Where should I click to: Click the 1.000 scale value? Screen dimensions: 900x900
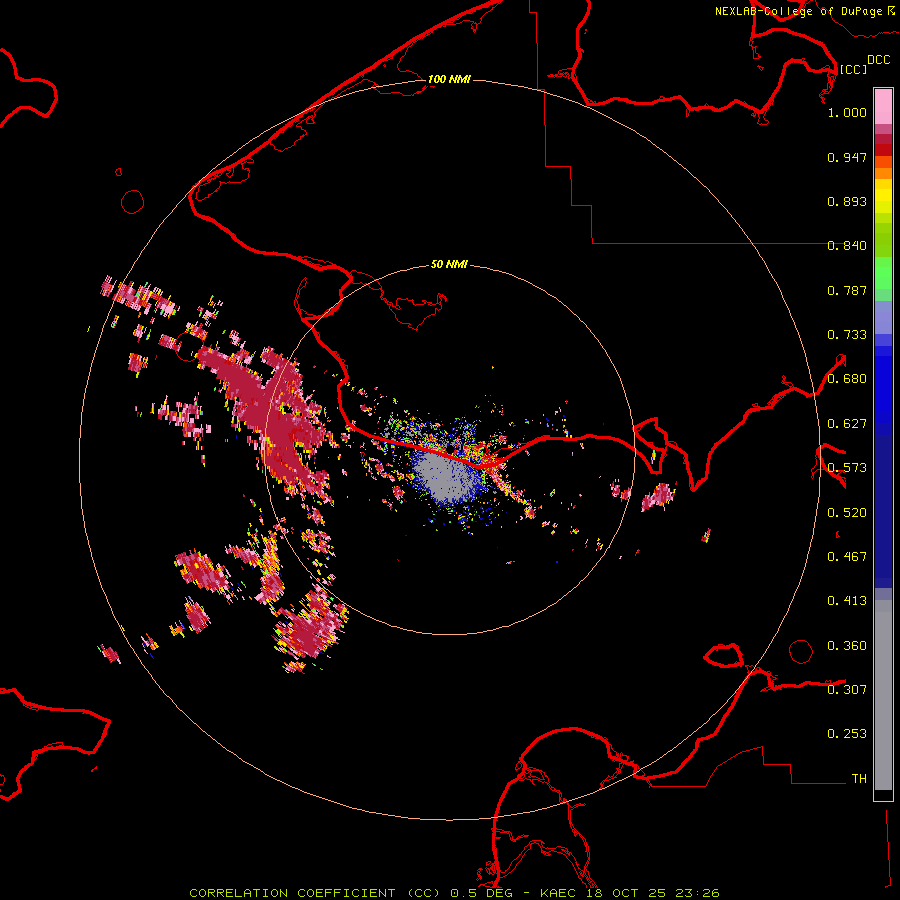pos(847,112)
